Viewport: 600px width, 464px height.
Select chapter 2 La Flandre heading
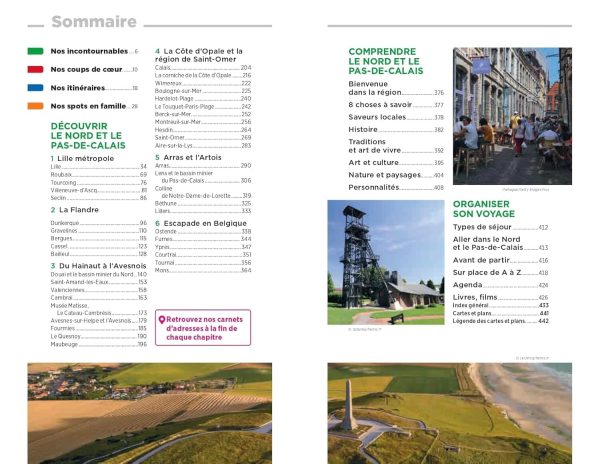pos(75,210)
